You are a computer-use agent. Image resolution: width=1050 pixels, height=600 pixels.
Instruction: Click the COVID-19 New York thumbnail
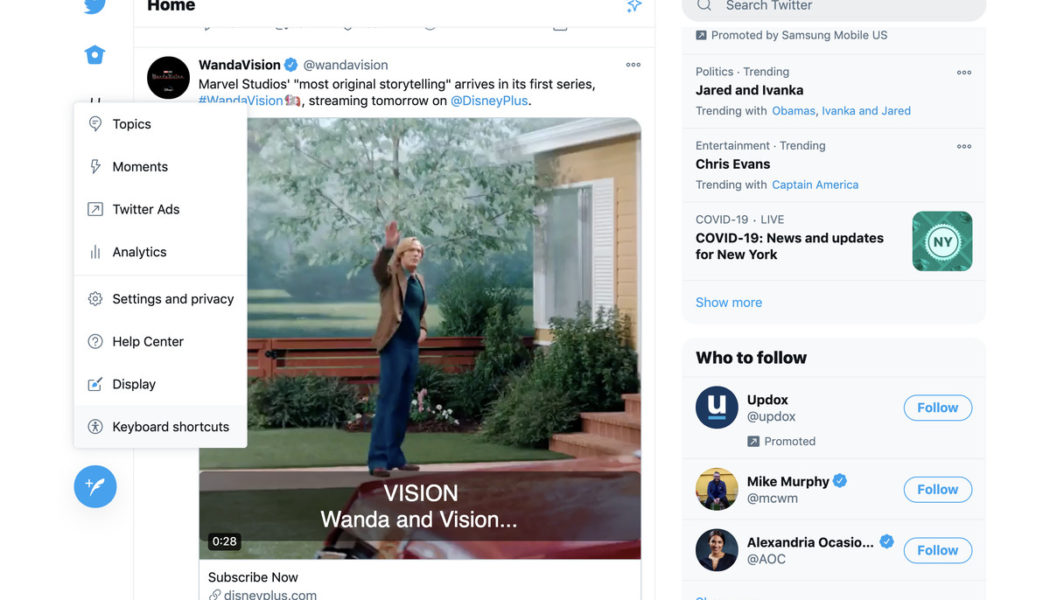pos(942,241)
